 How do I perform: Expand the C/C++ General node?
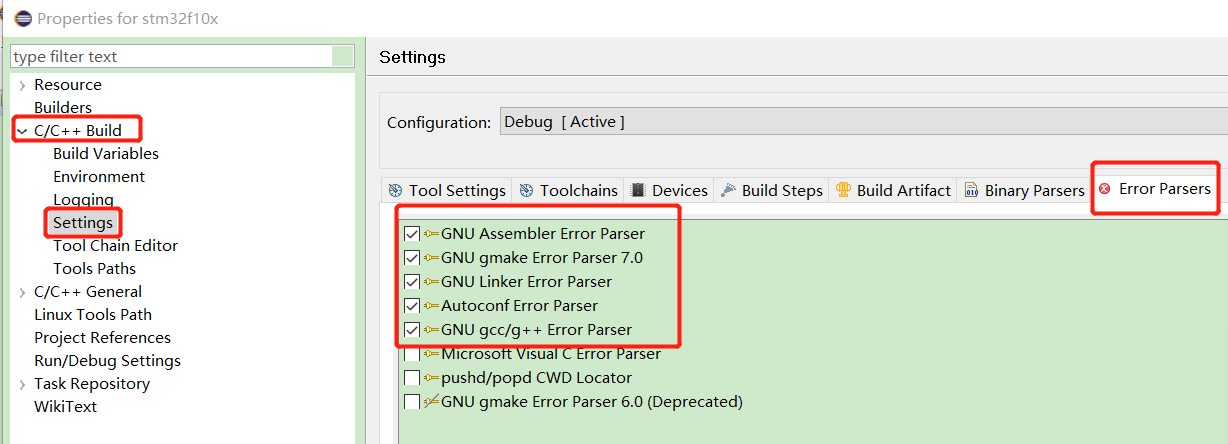[22, 292]
